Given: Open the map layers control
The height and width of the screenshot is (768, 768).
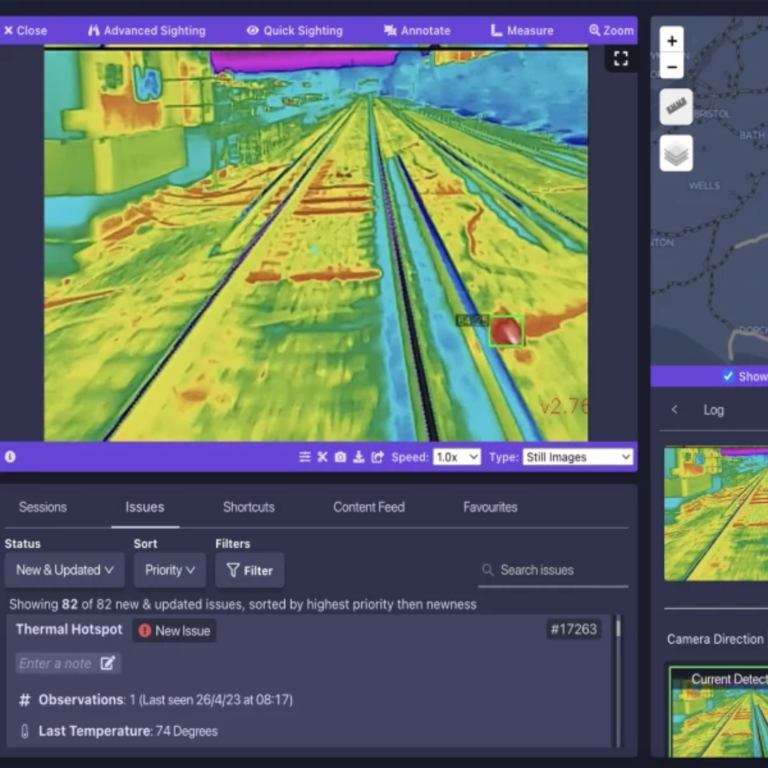Looking at the screenshot, I should click(x=676, y=153).
